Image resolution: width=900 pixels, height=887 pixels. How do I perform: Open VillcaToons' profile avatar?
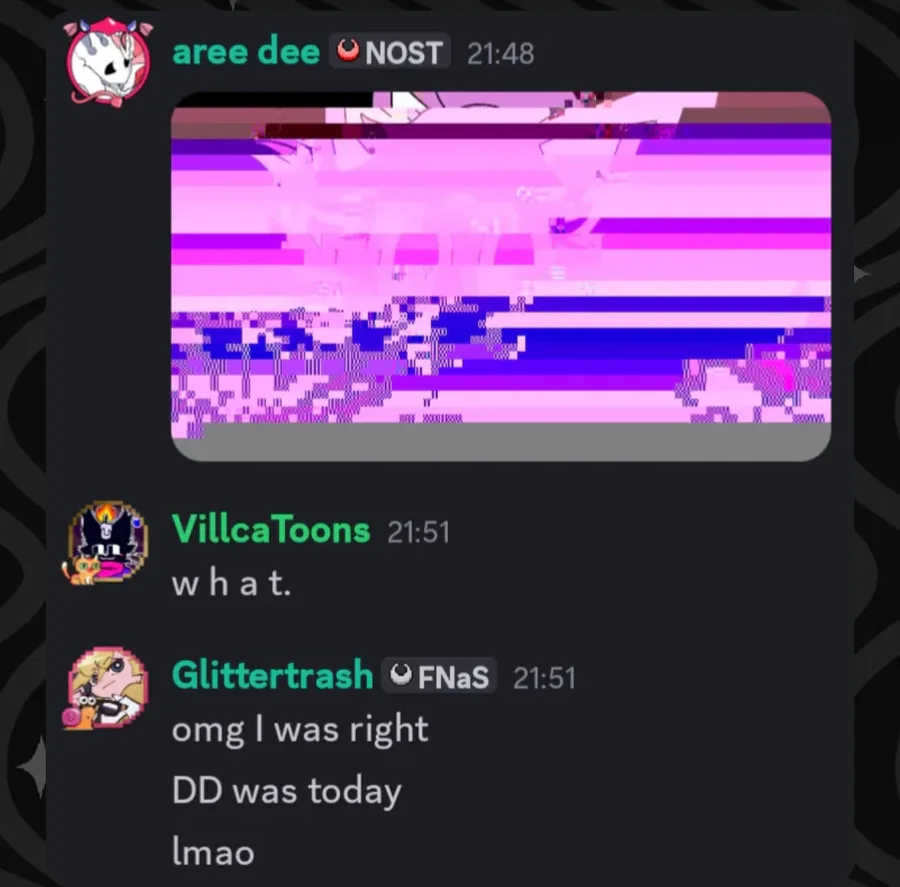coord(107,543)
